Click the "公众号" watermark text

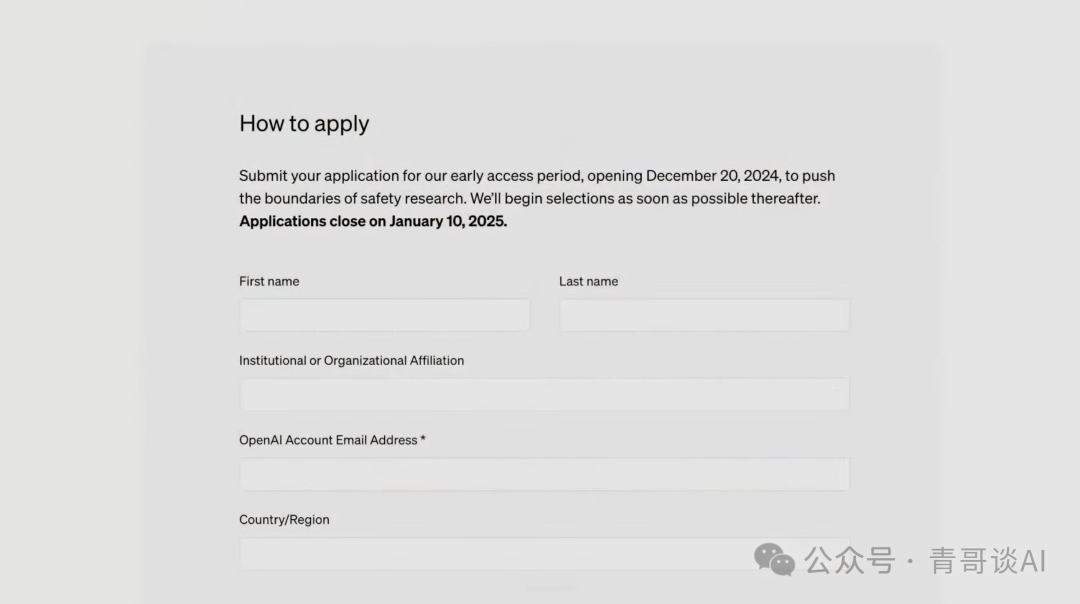[849, 560]
